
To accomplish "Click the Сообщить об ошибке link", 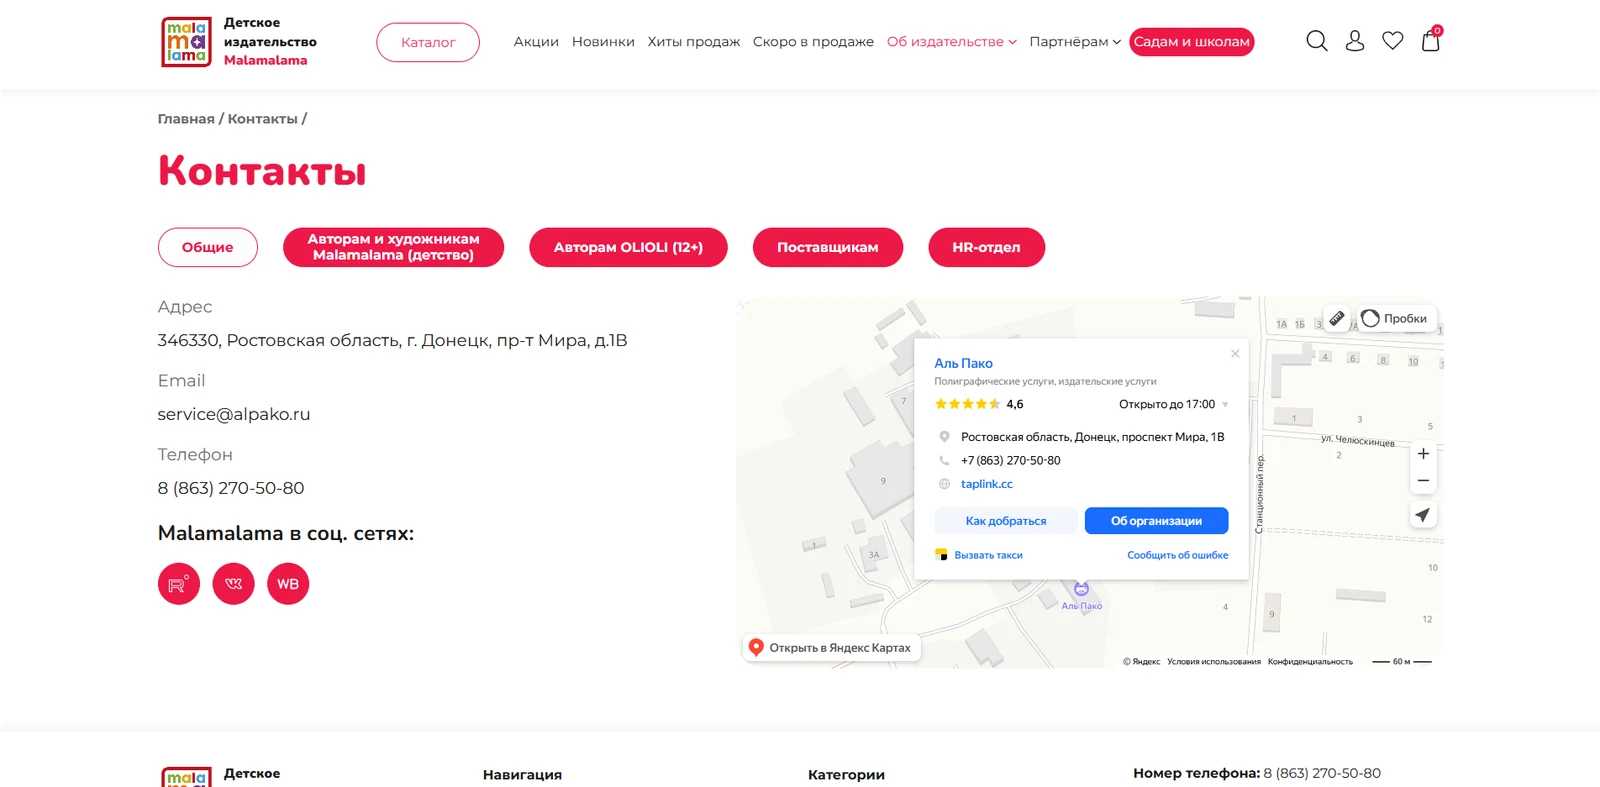I will pyautogui.click(x=1178, y=555).
